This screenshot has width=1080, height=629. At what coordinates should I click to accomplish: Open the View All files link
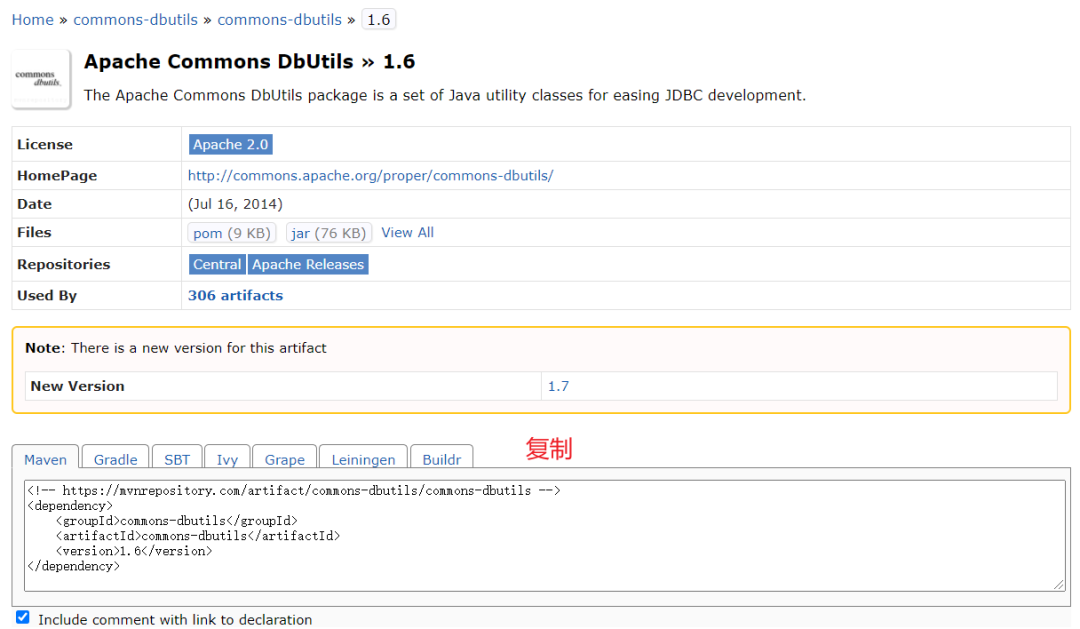[x=408, y=233]
